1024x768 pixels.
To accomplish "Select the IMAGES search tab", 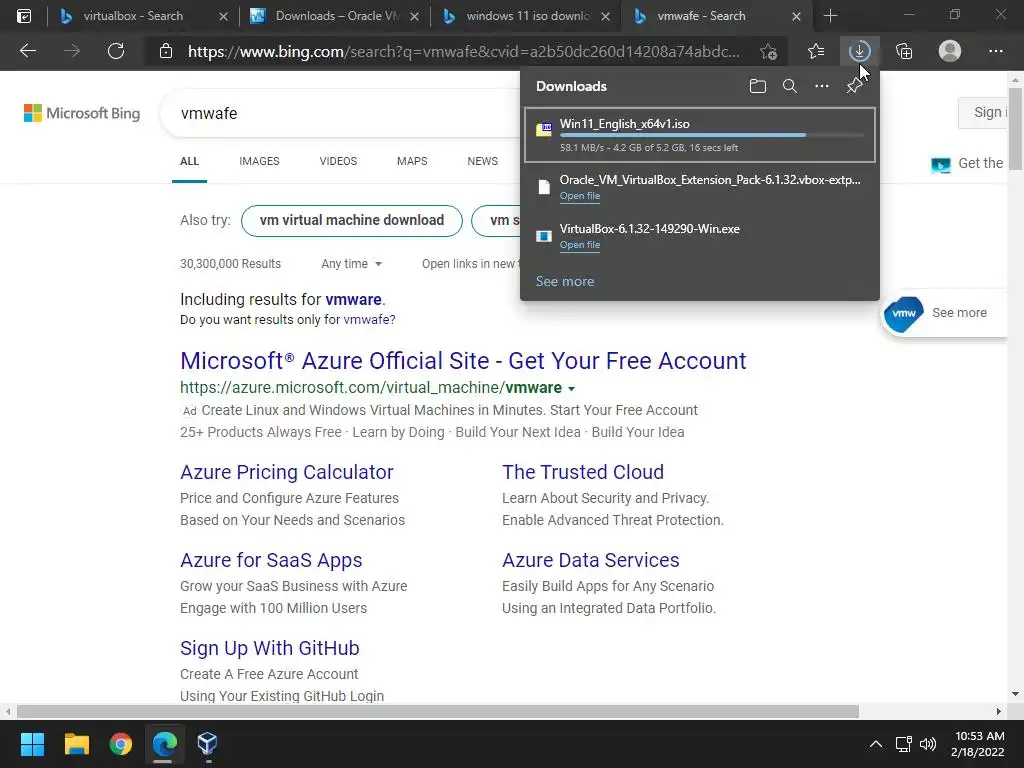I will pos(259,161).
